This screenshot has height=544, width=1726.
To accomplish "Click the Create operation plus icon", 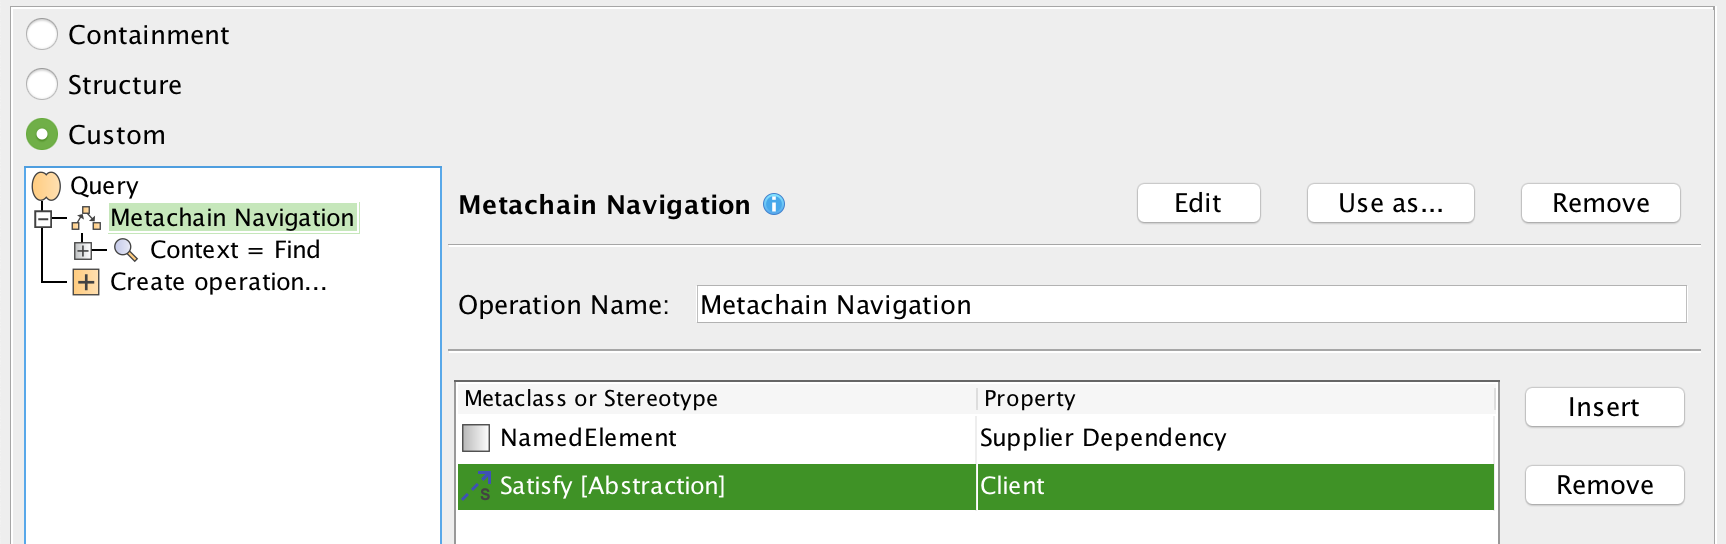I will click(x=86, y=282).
